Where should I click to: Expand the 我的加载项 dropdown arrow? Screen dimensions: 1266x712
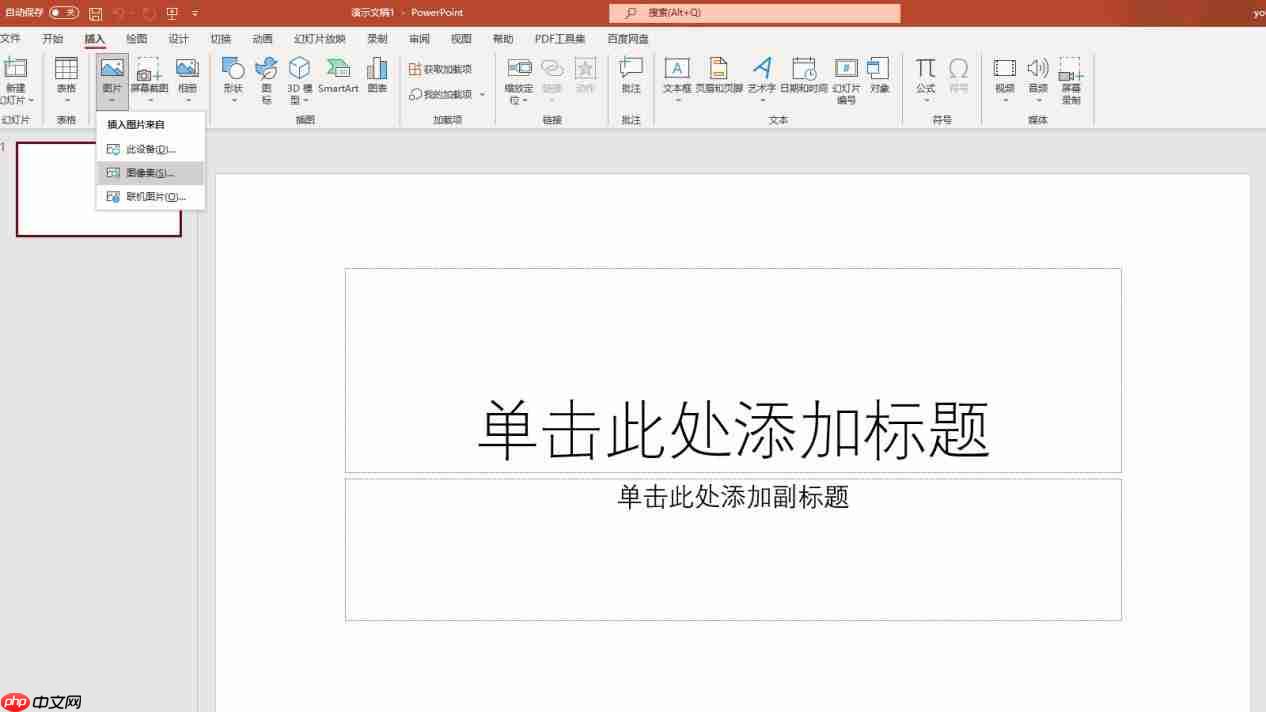click(x=482, y=94)
